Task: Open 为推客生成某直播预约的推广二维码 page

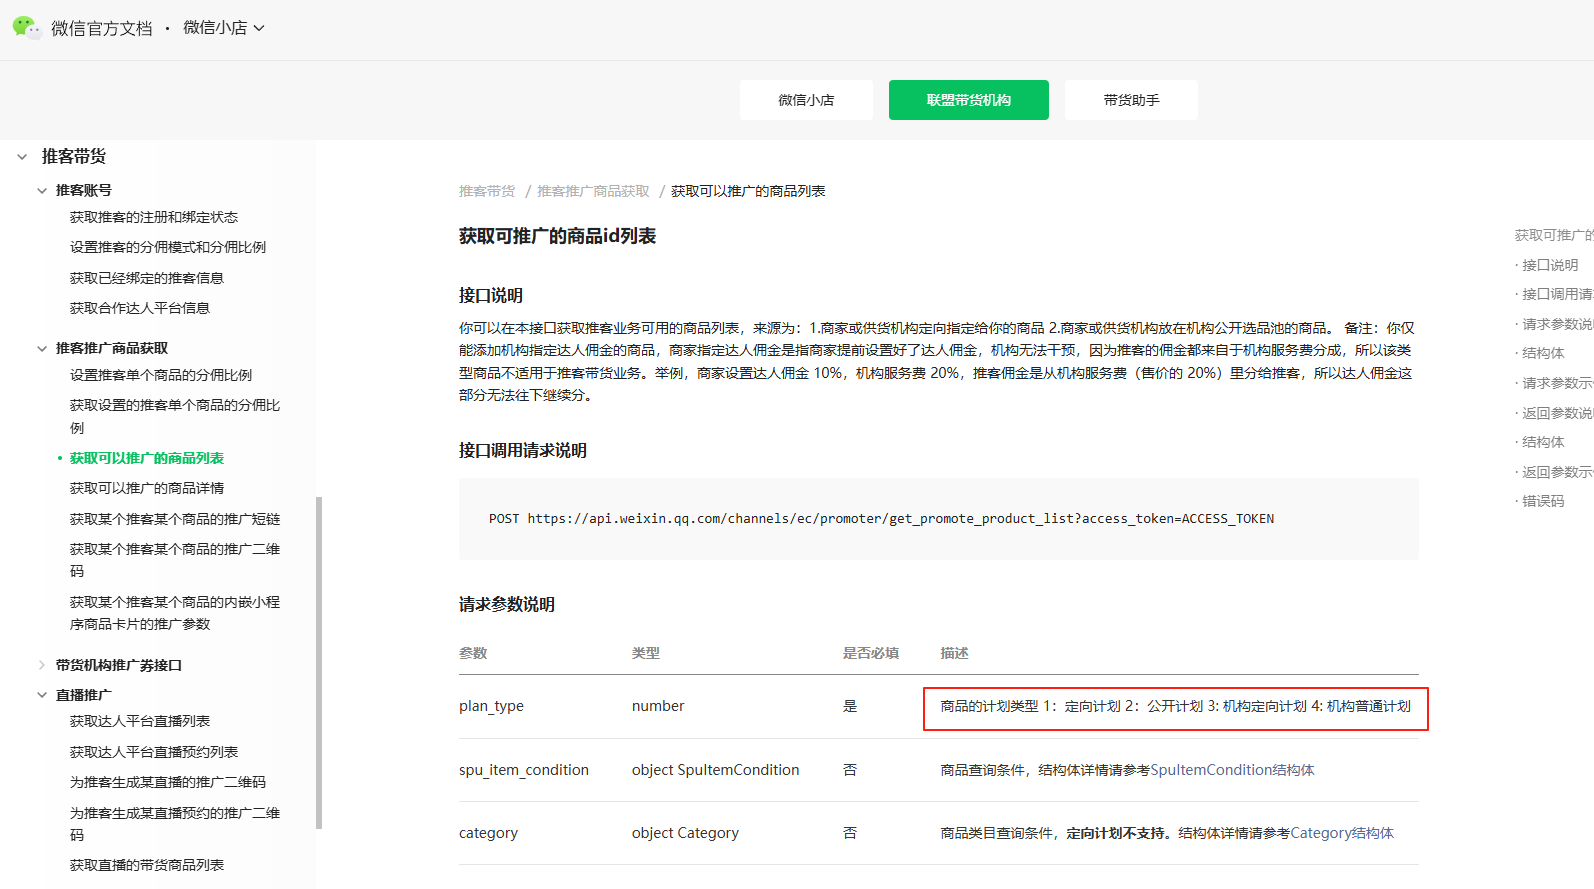Action: pyautogui.click(x=175, y=824)
